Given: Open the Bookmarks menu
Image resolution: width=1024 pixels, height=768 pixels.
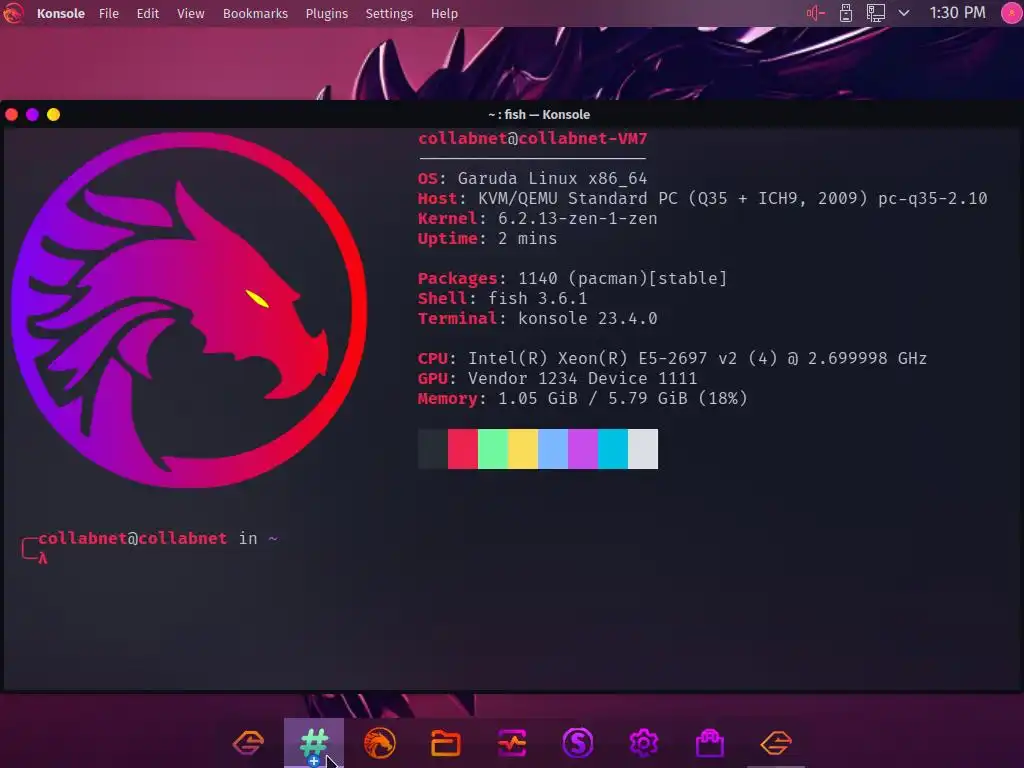Looking at the screenshot, I should pyautogui.click(x=255, y=13).
